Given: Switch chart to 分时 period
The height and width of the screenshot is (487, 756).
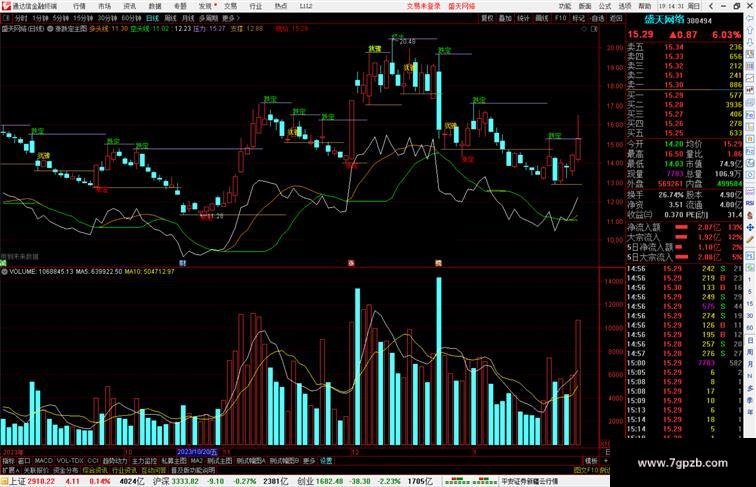Looking at the screenshot, I should [21, 18].
